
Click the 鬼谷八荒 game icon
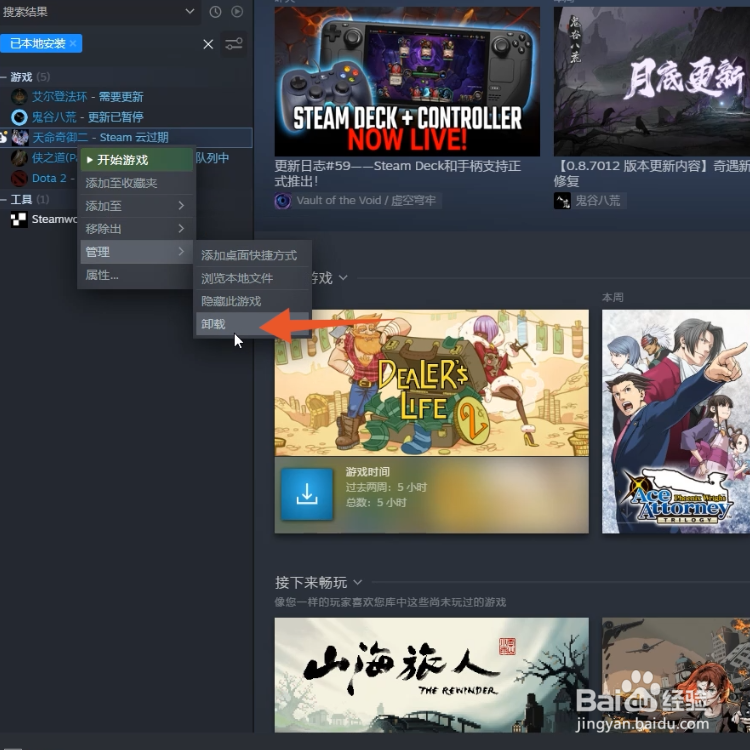click(x=19, y=117)
